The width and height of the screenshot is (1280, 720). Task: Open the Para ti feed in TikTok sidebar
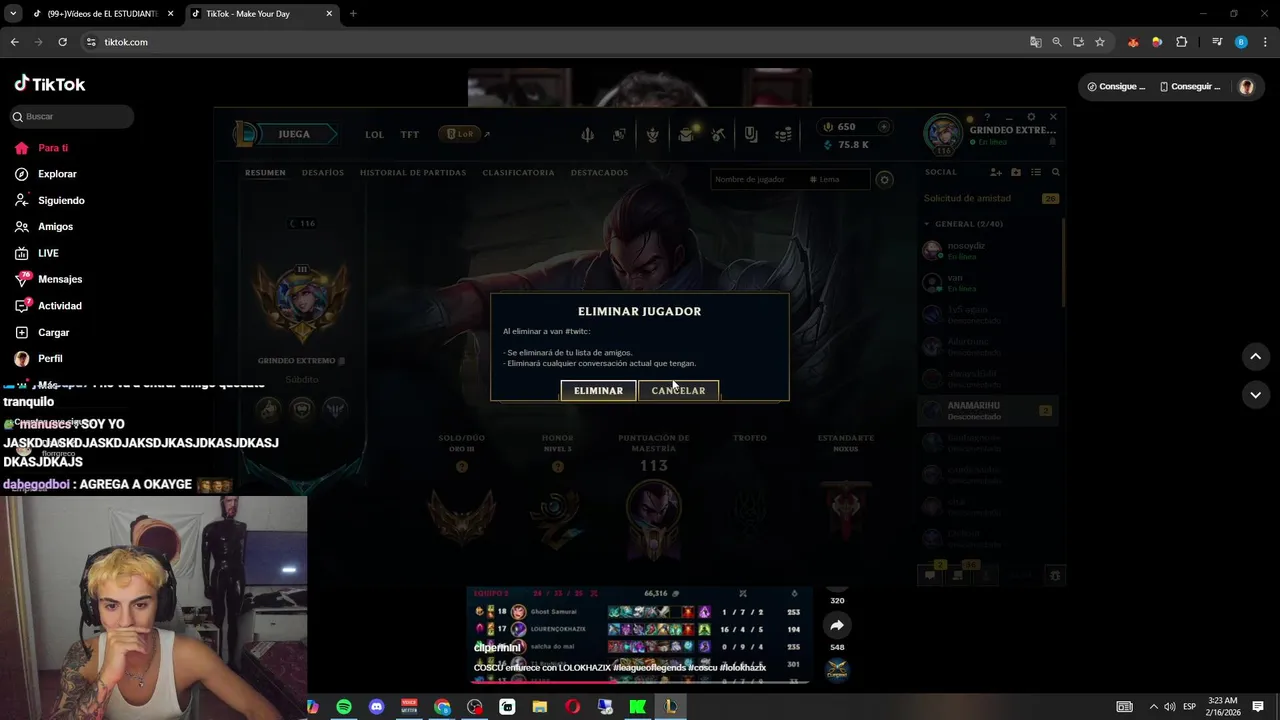coord(42,148)
